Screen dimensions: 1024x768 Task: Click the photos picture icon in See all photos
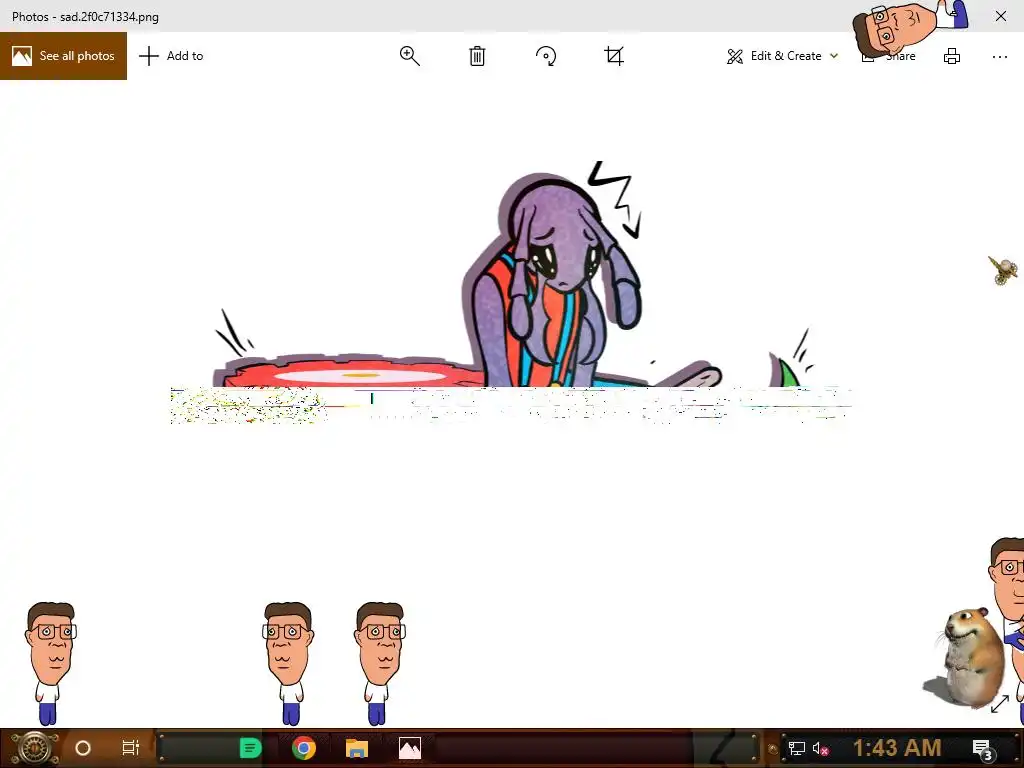click(x=22, y=56)
